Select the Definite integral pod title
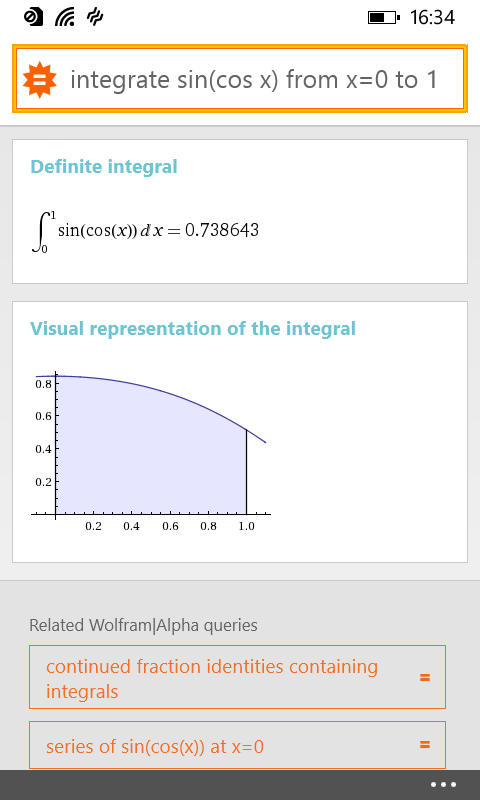 [104, 167]
